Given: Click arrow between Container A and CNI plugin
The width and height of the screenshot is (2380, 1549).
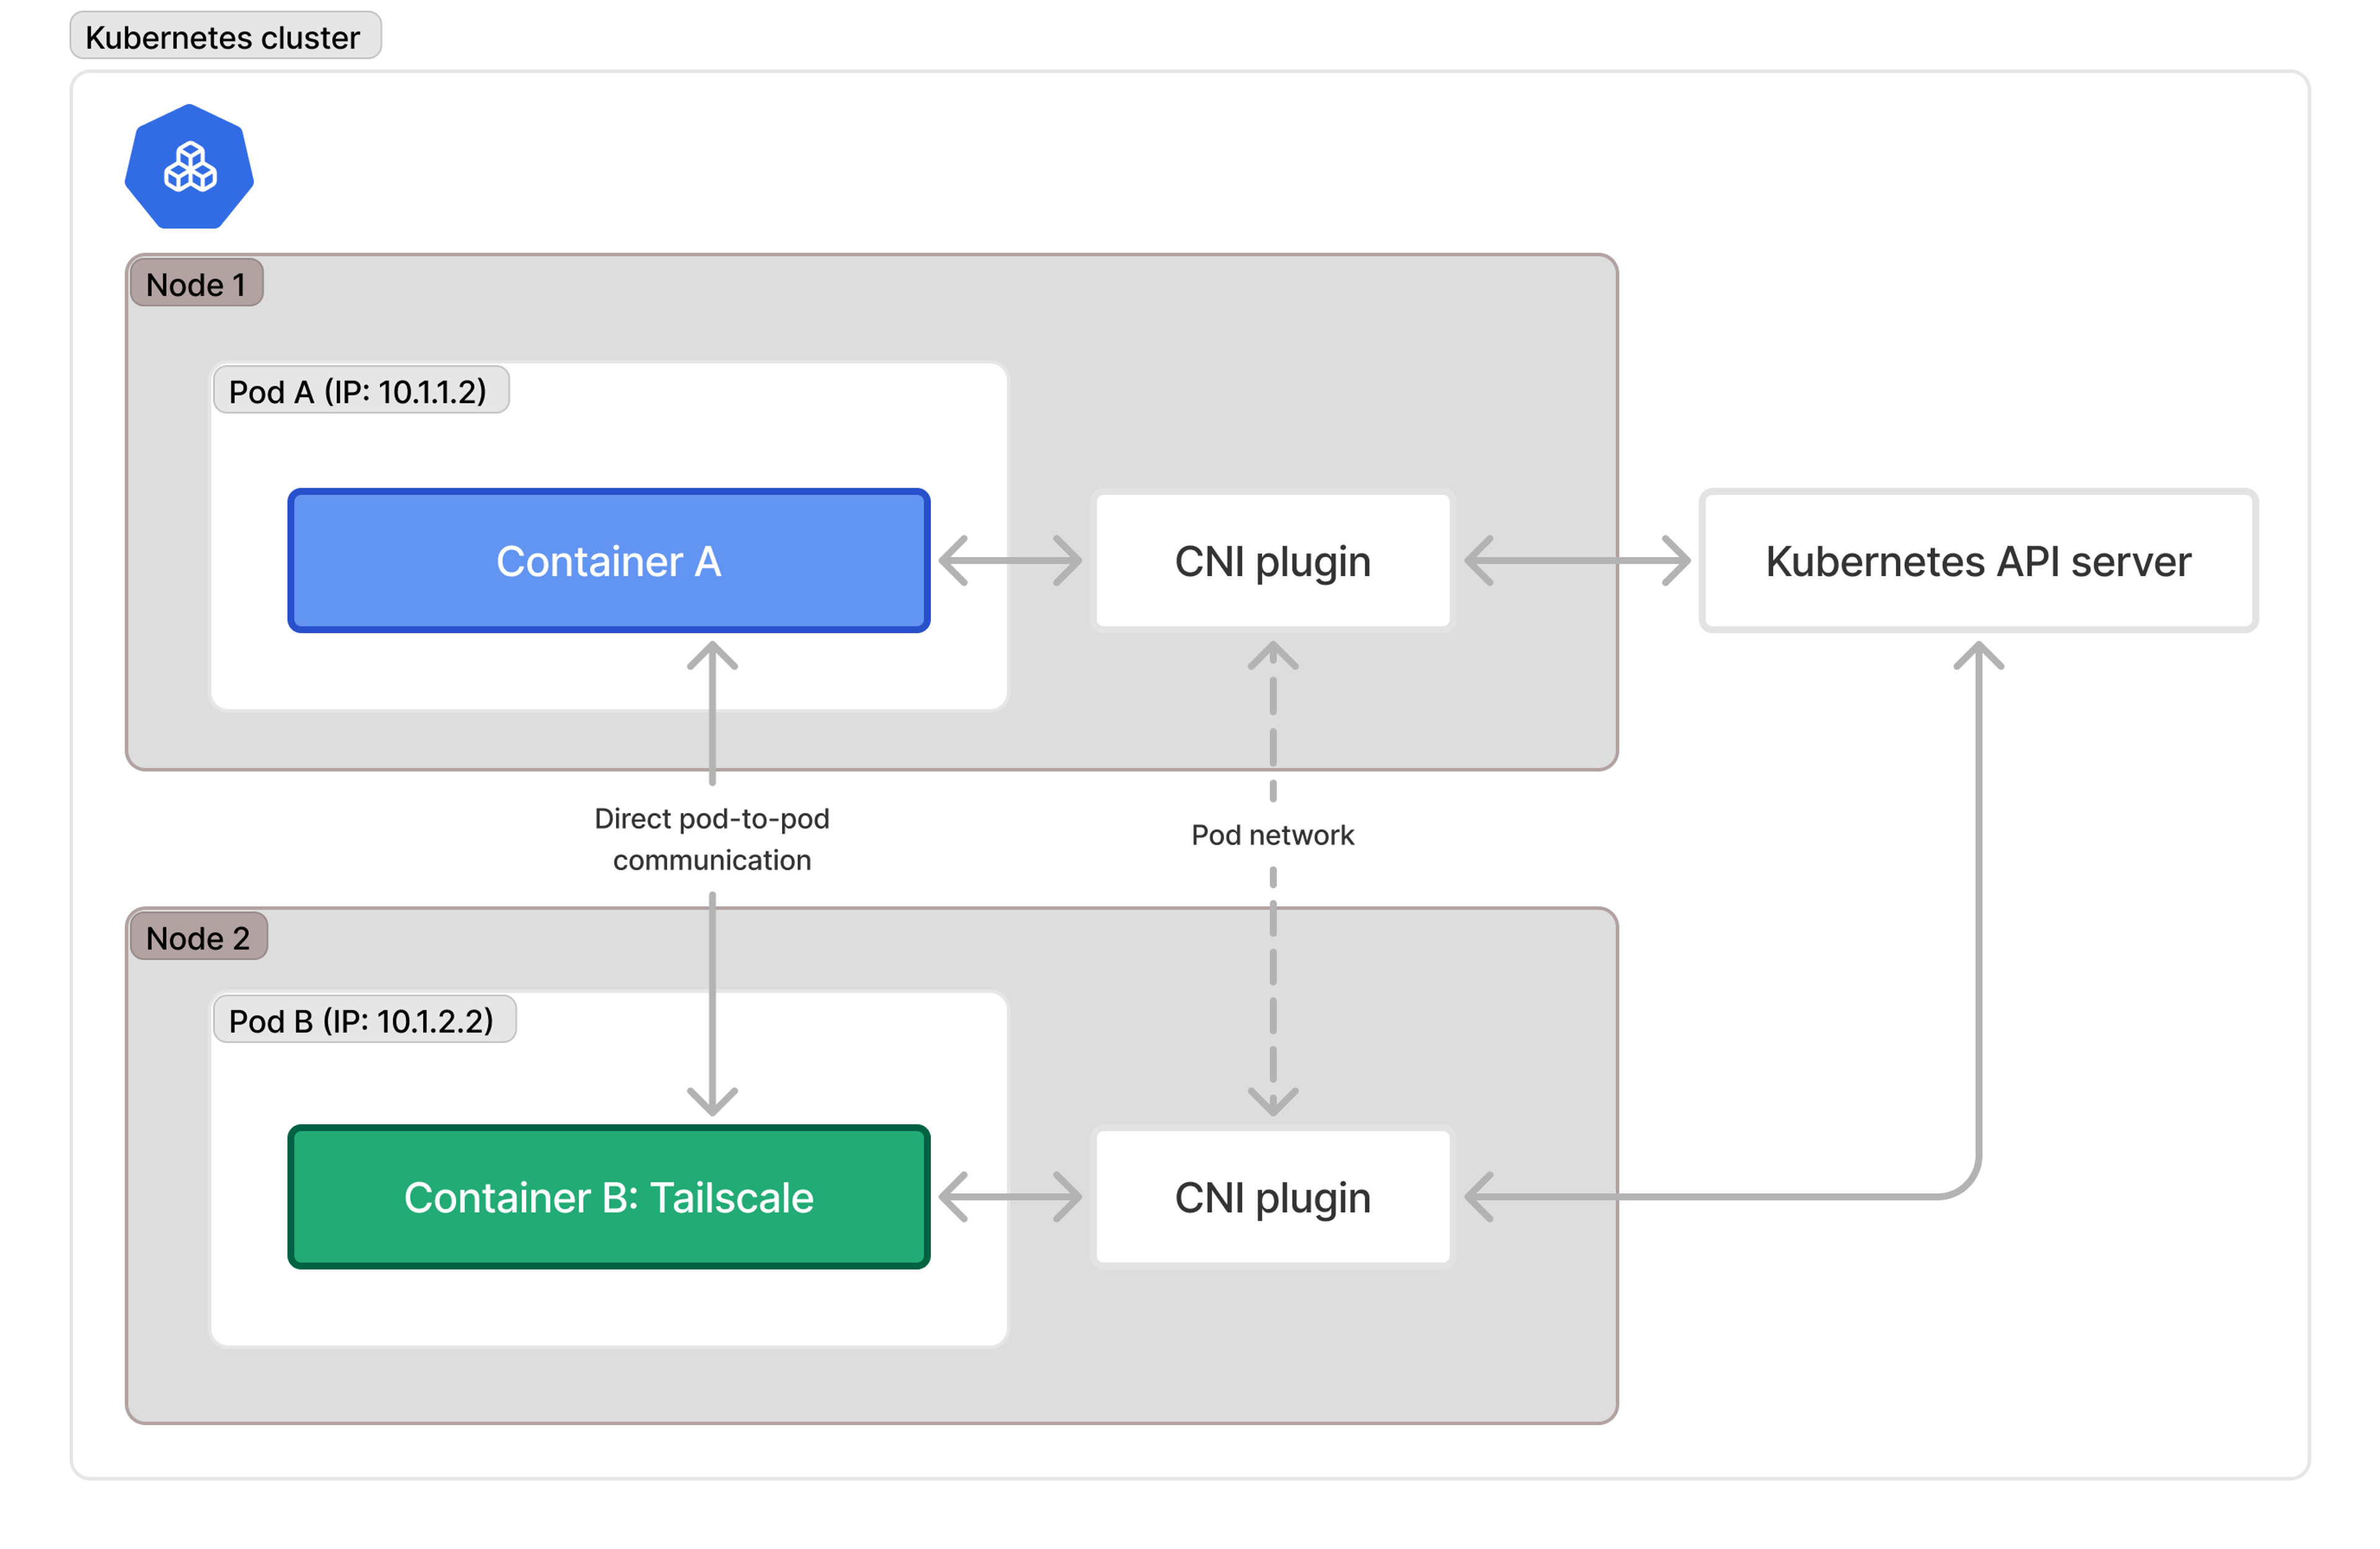Looking at the screenshot, I should [1010, 561].
